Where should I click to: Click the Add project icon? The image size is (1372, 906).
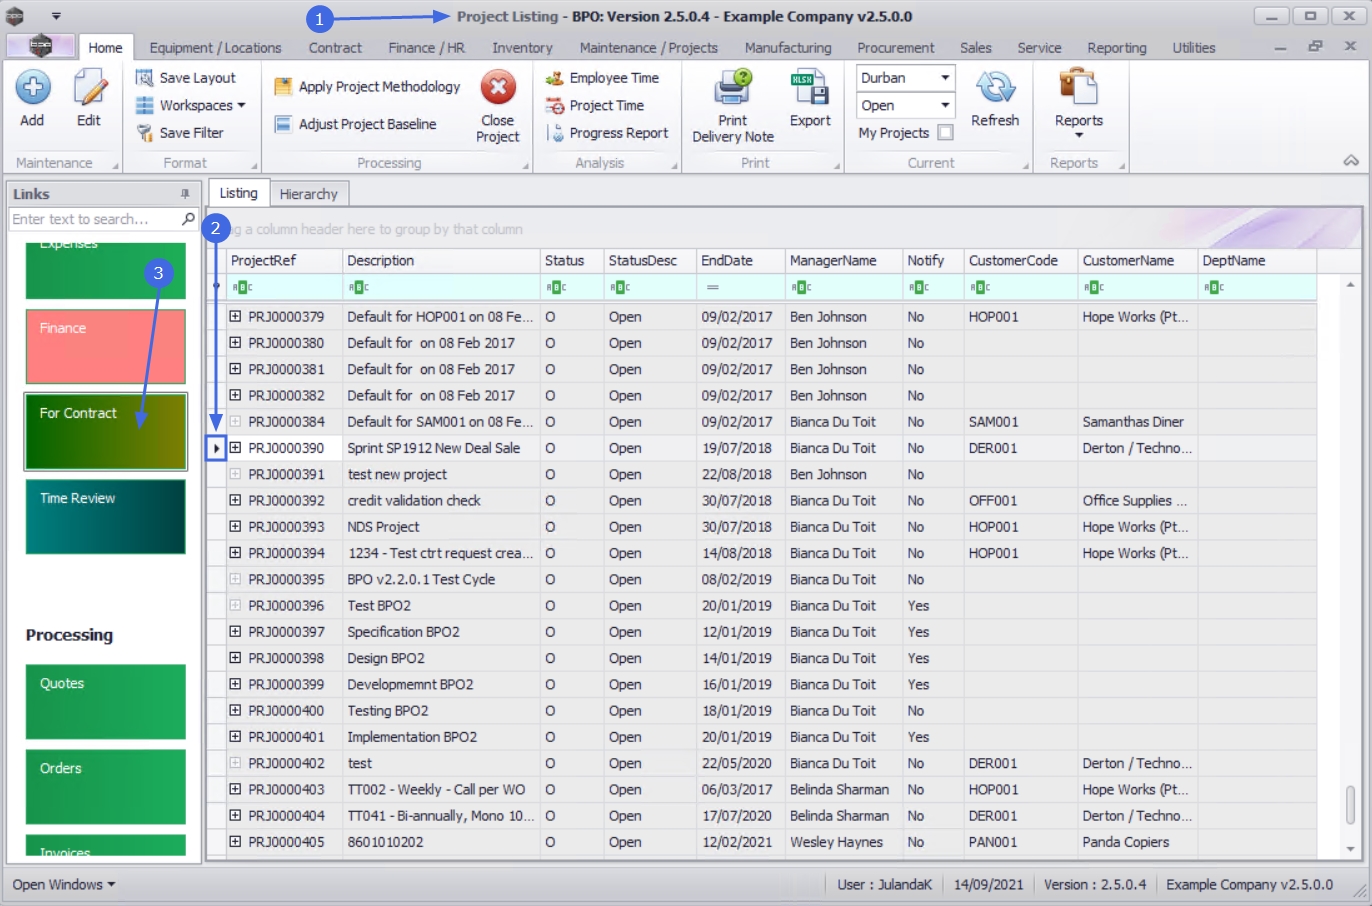click(x=32, y=89)
